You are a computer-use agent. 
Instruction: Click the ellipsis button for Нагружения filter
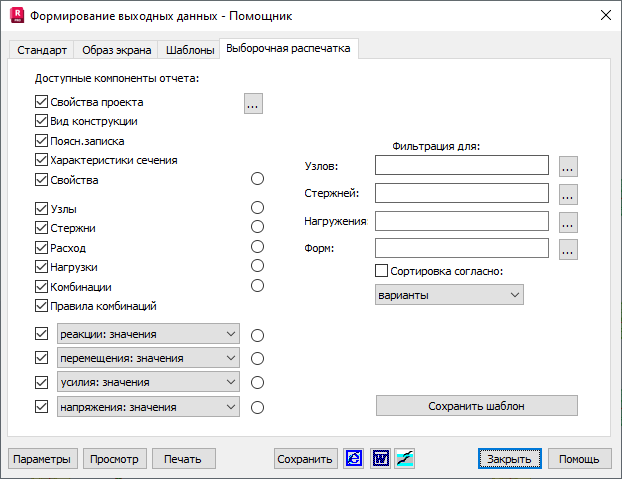click(569, 221)
